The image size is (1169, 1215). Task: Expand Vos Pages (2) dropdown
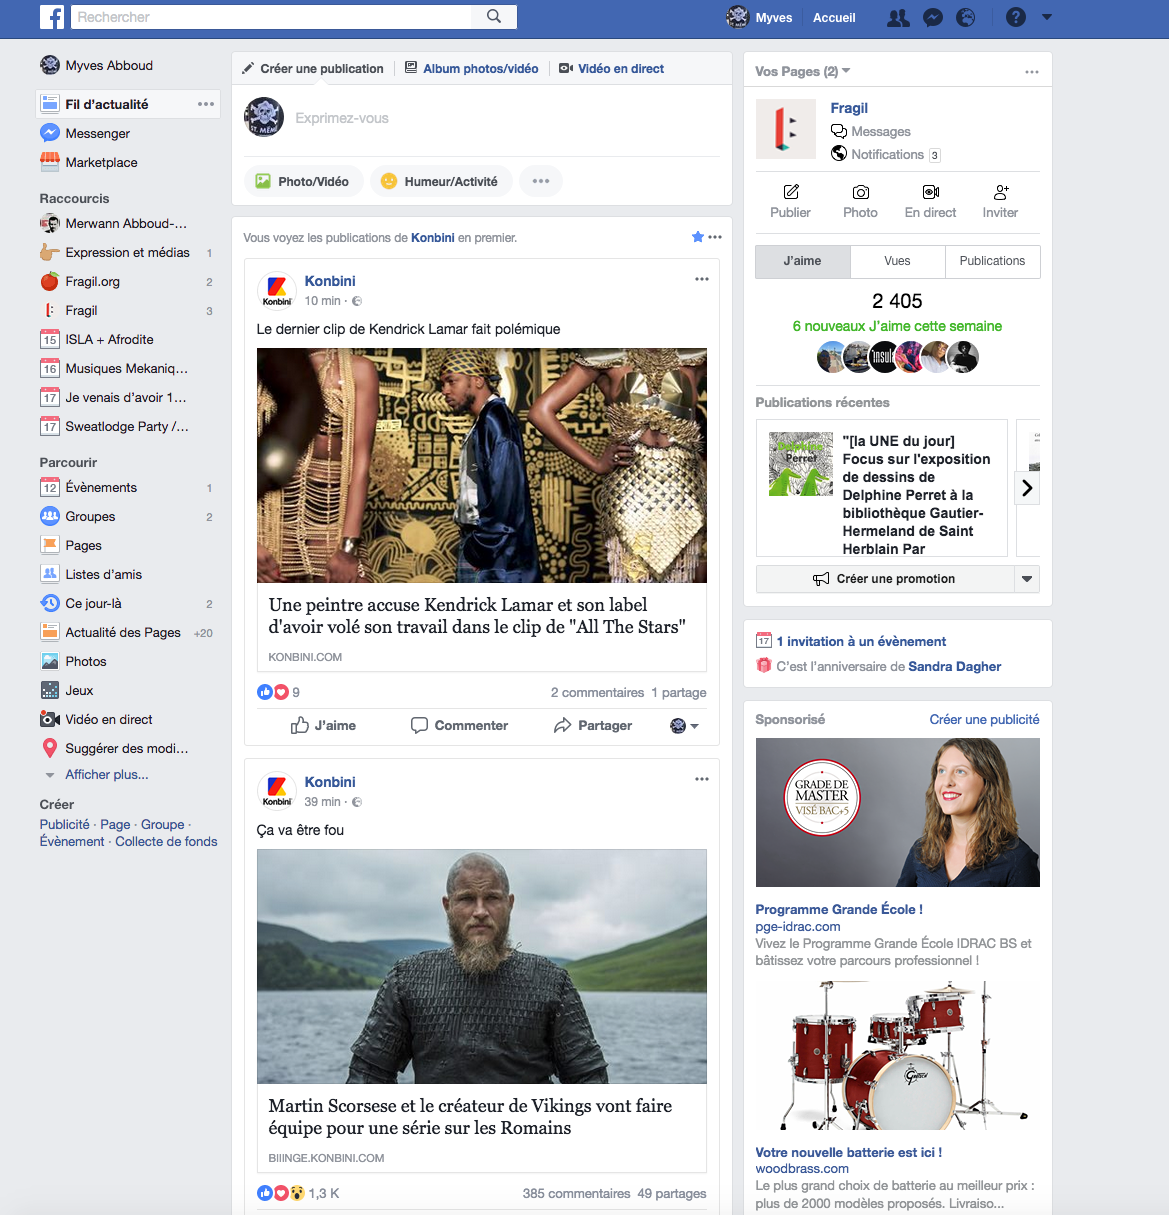coord(803,71)
